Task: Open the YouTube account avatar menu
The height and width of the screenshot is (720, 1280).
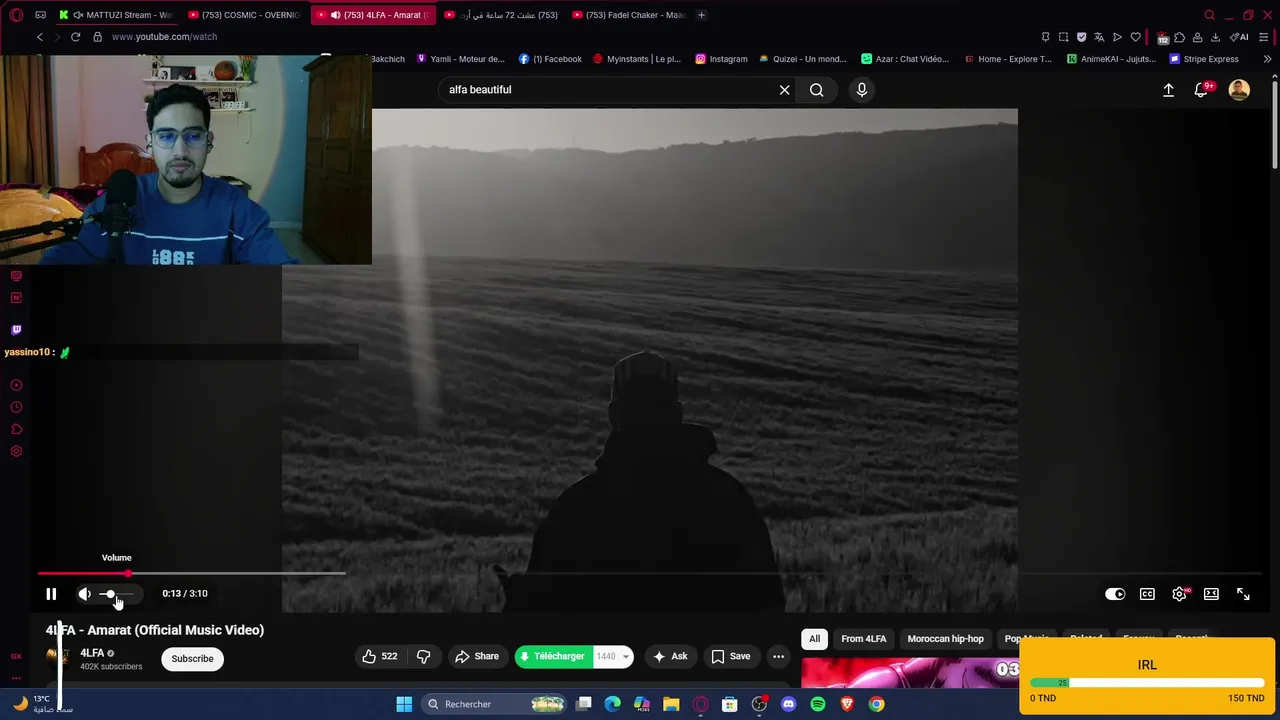Action: (x=1239, y=90)
